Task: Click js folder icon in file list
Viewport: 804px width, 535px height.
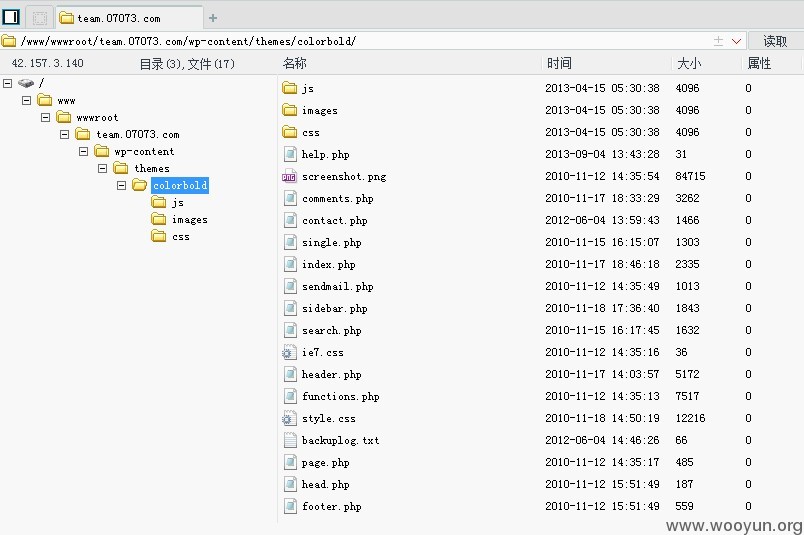Action: (290, 88)
